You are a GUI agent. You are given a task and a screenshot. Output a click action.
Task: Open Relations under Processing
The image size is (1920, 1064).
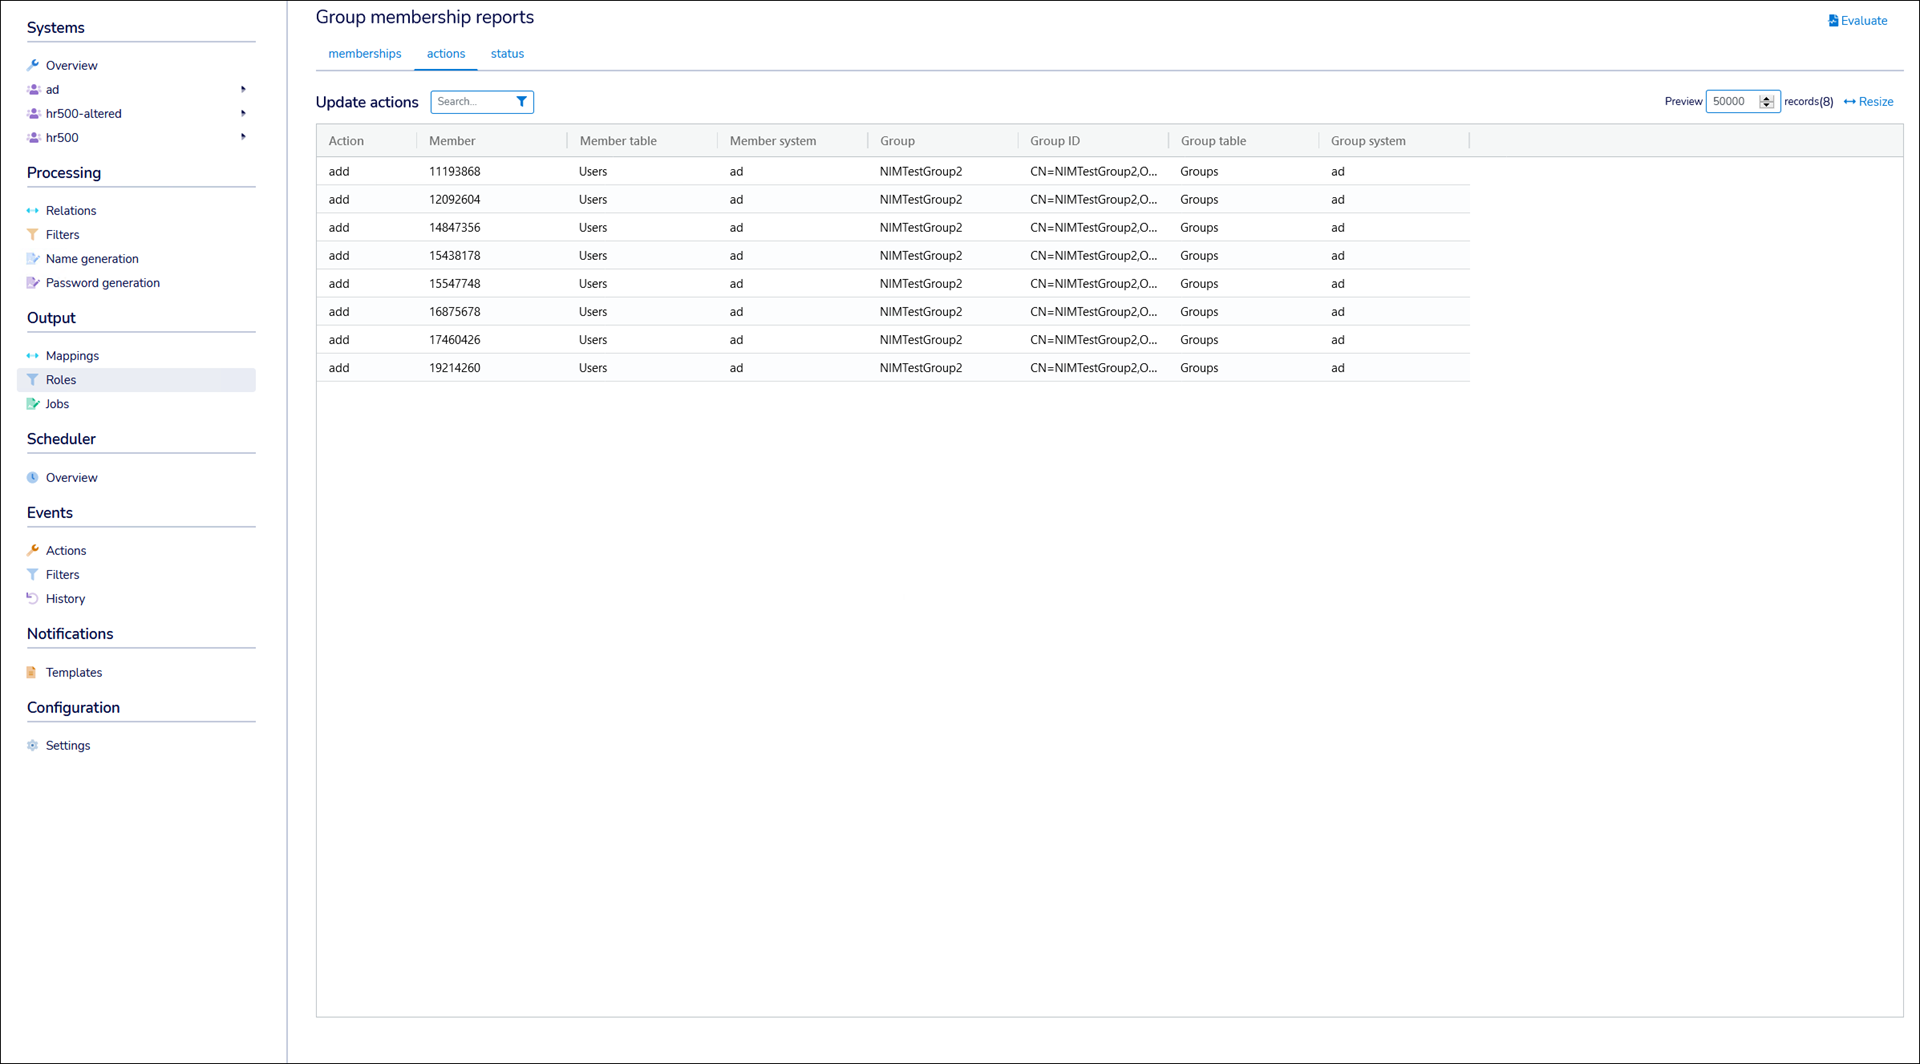click(x=71, y=211)
